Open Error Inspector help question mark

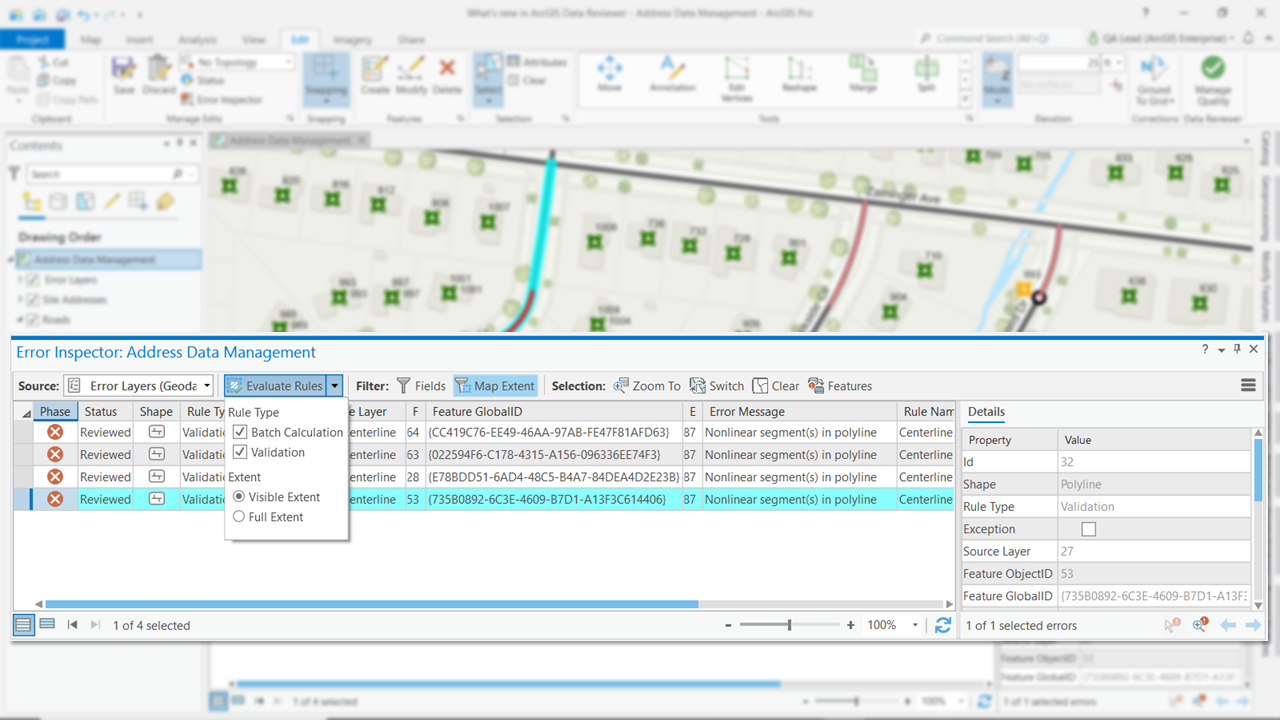click(x=1204, y=349)
